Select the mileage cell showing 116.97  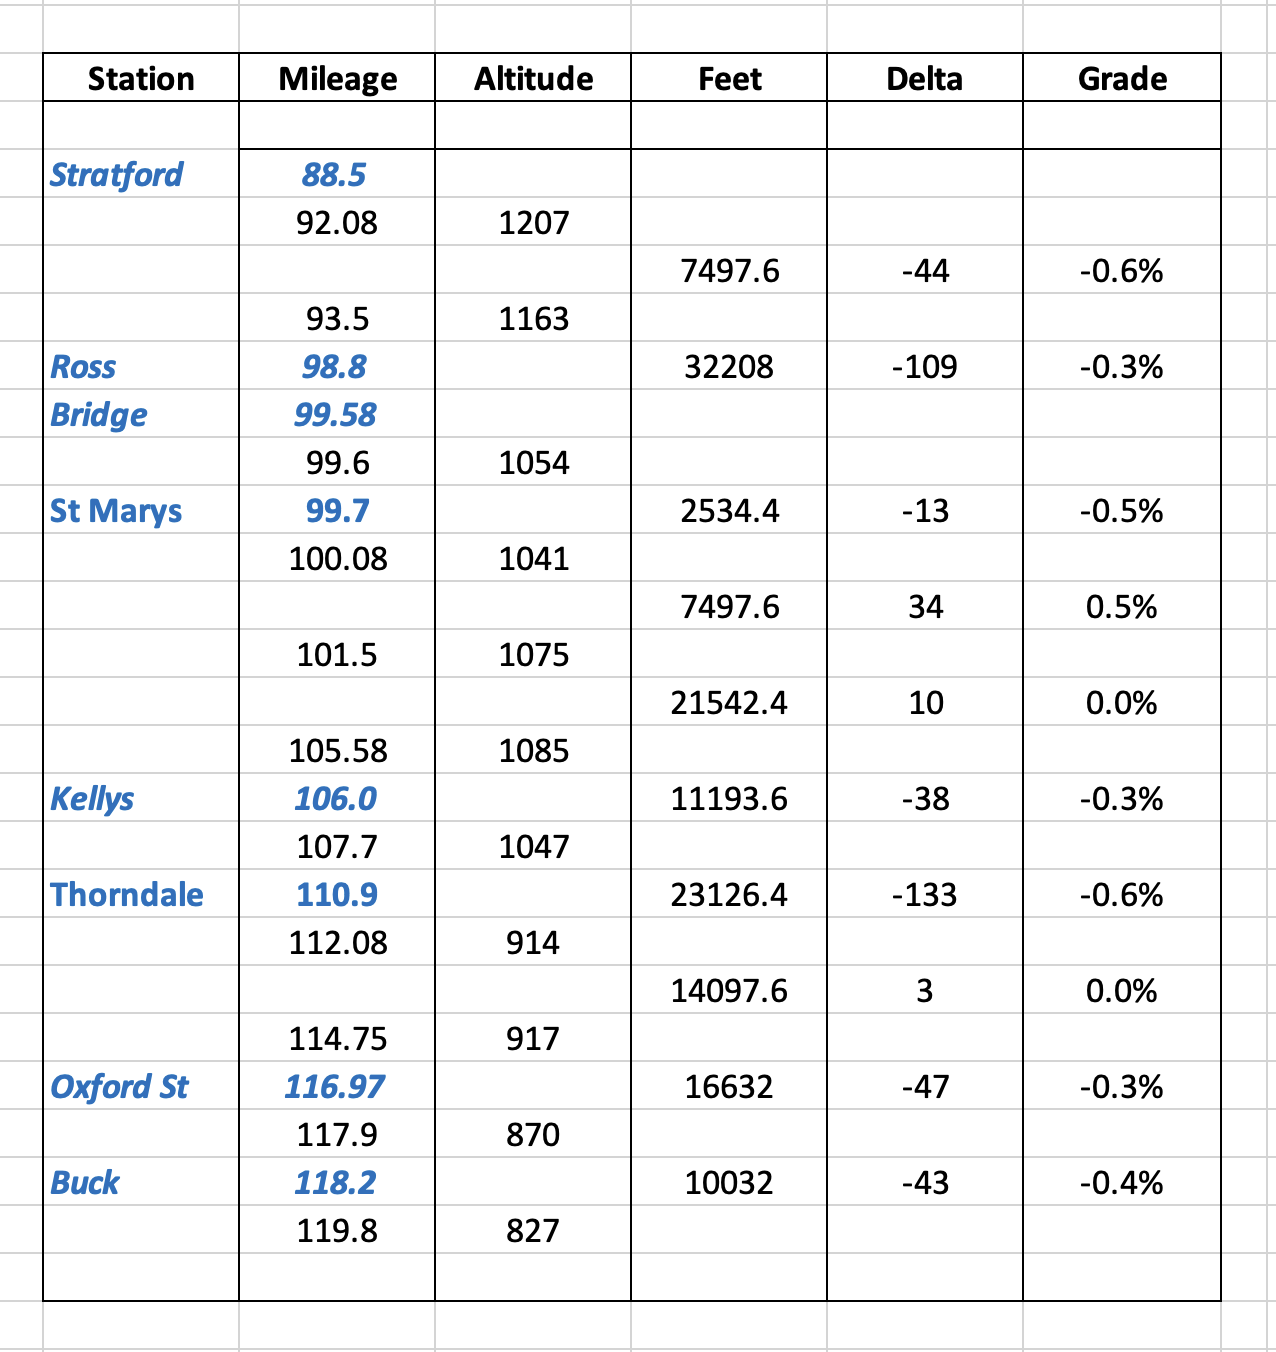tap(335, 1086)
